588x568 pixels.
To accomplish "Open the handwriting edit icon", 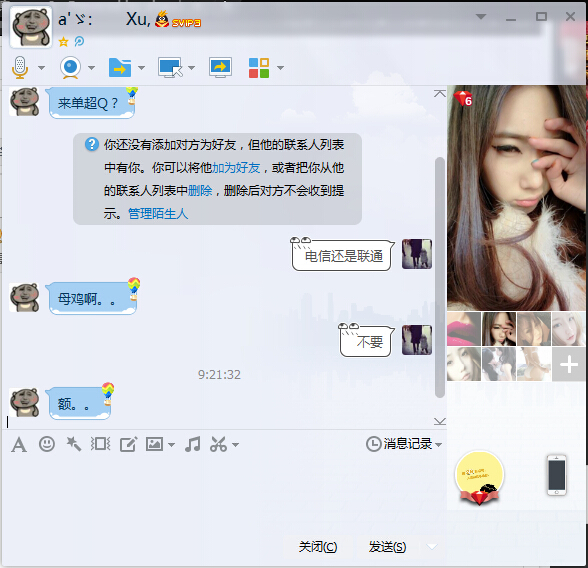I will pyautogui.click(x=128, y=445).
